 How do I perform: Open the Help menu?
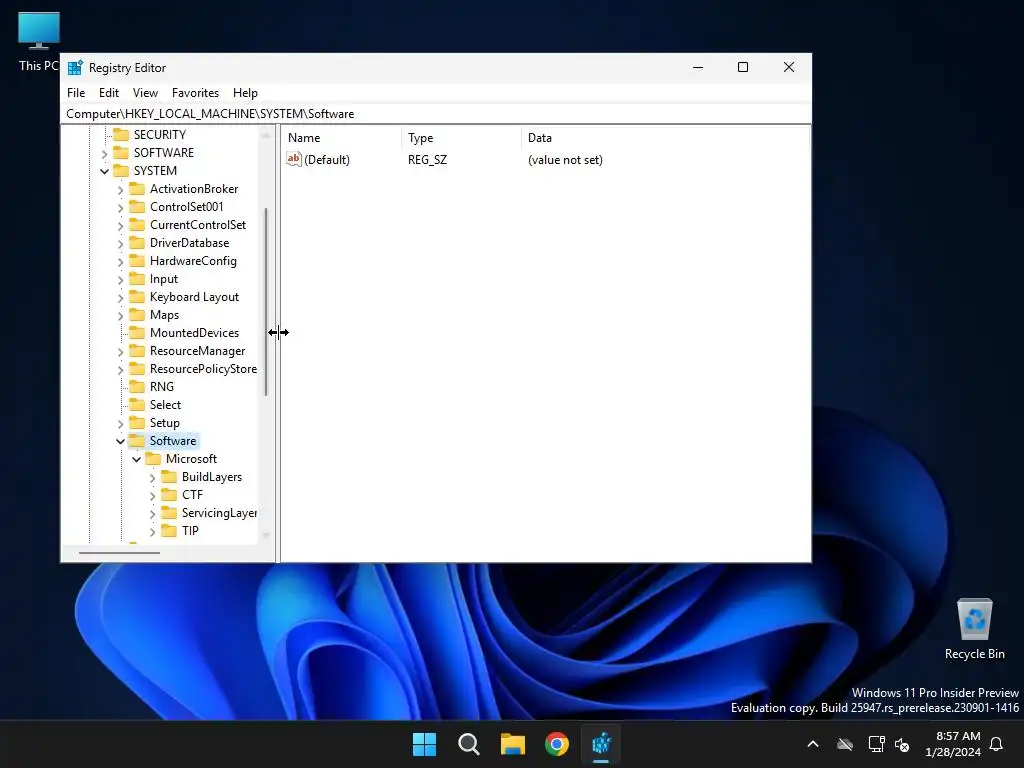click(x=246, y=93)
